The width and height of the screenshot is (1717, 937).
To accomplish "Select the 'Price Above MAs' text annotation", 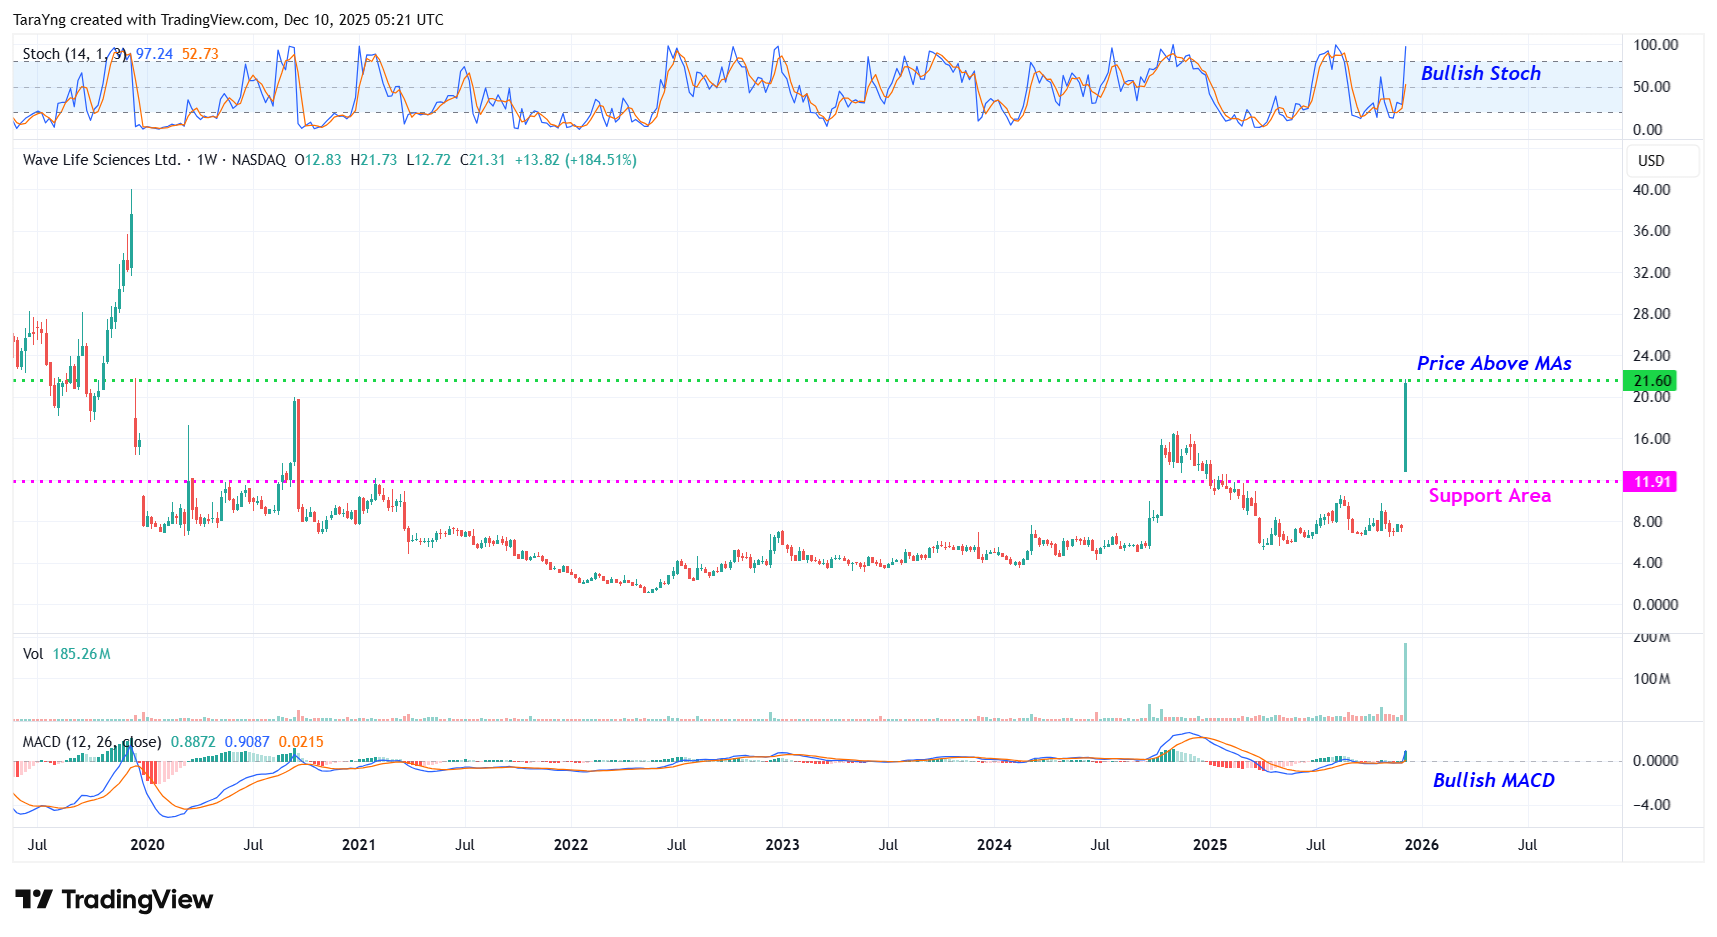I will (1493, 363).
